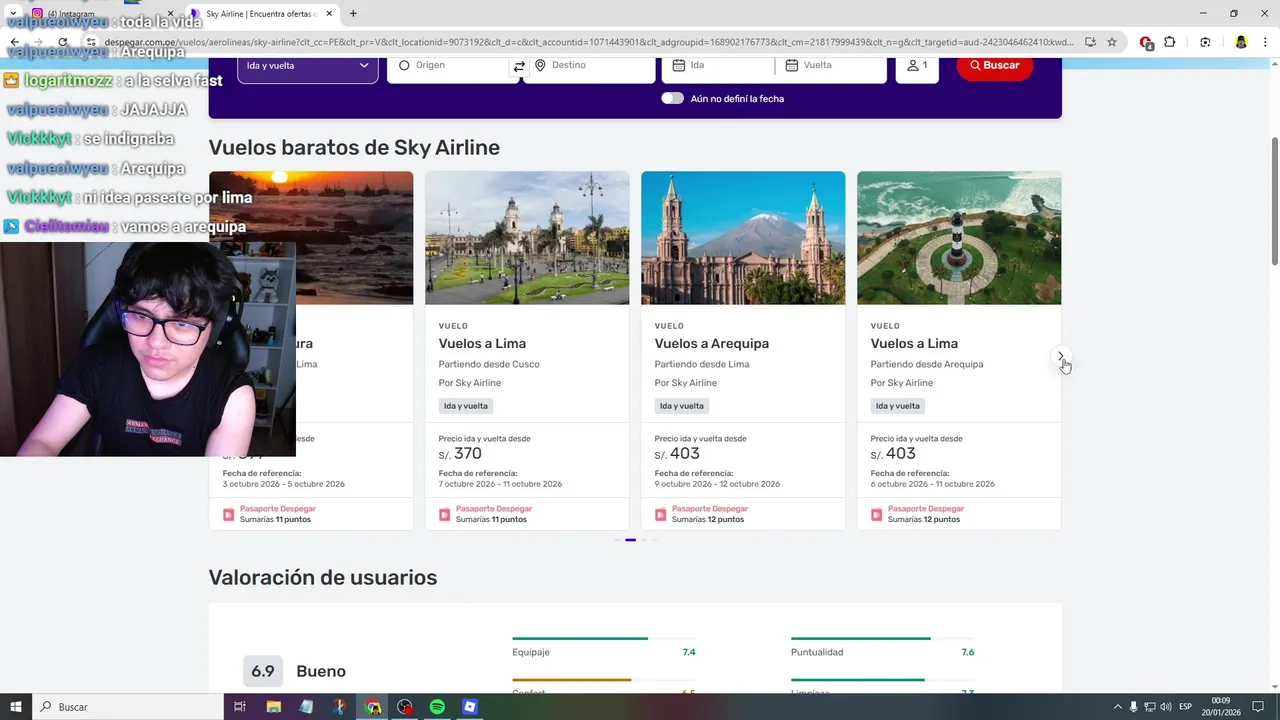Open the notifications icon in the taskbar

(x=1258, y=707)
